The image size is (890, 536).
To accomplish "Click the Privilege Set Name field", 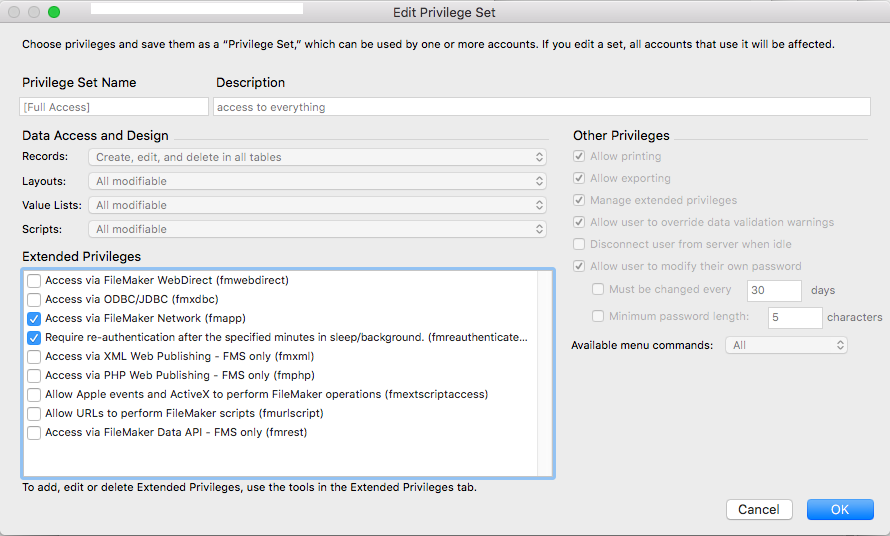I will coord(114,107).
